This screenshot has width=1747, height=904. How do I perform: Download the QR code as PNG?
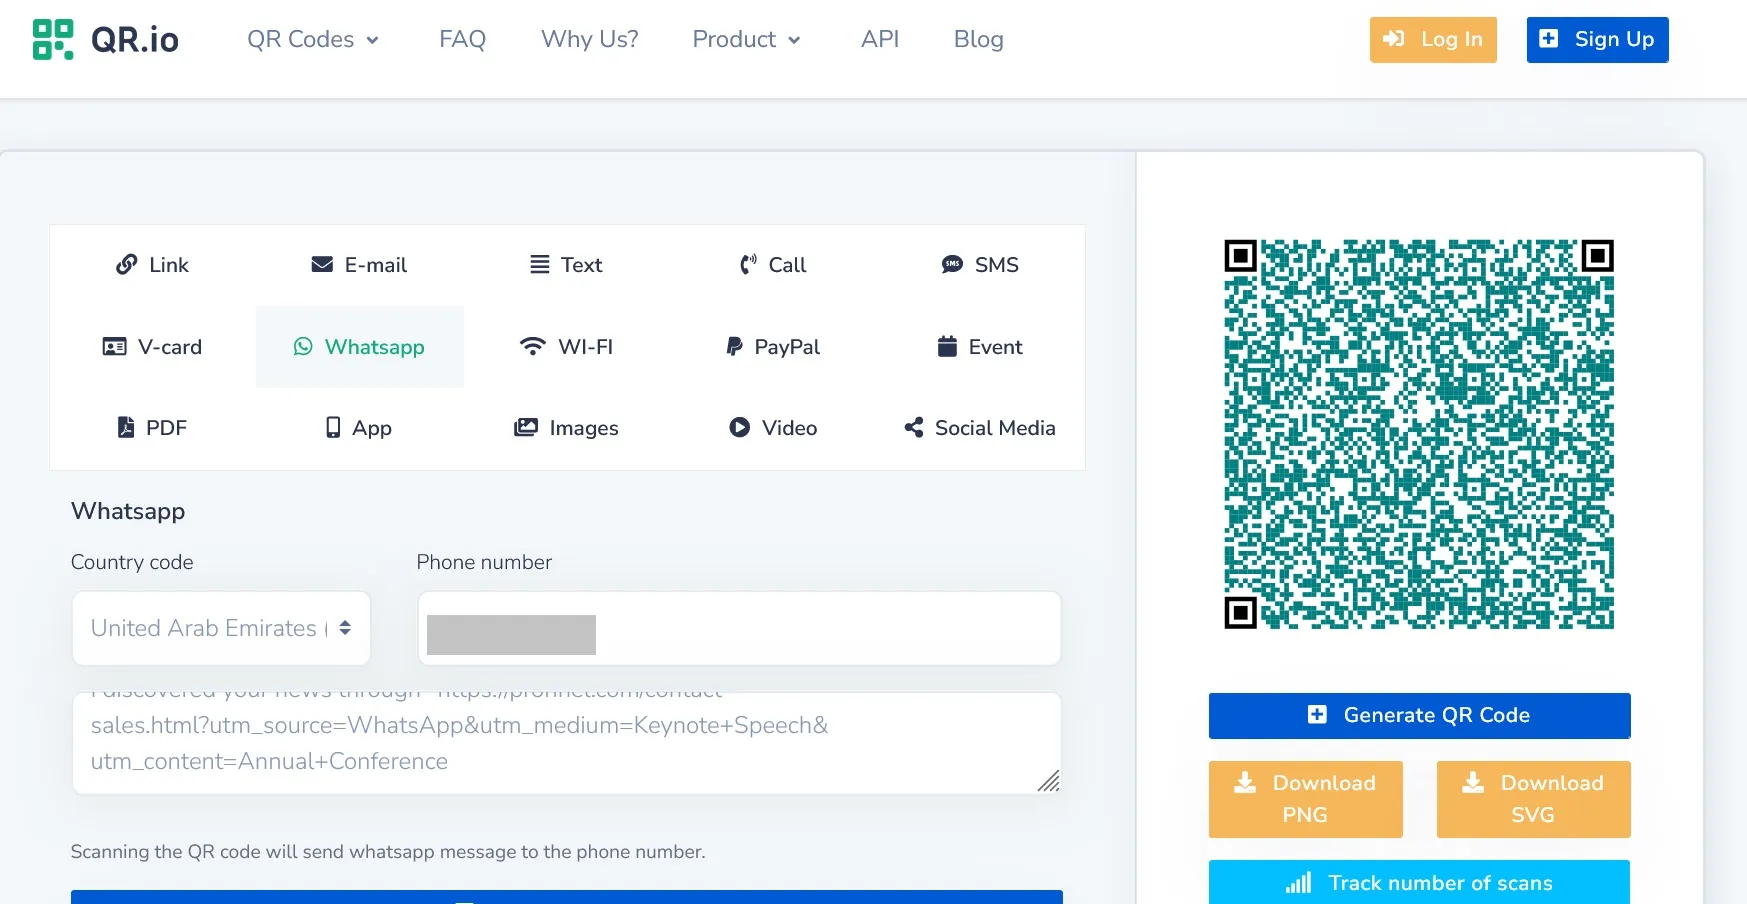(1306, 799)
